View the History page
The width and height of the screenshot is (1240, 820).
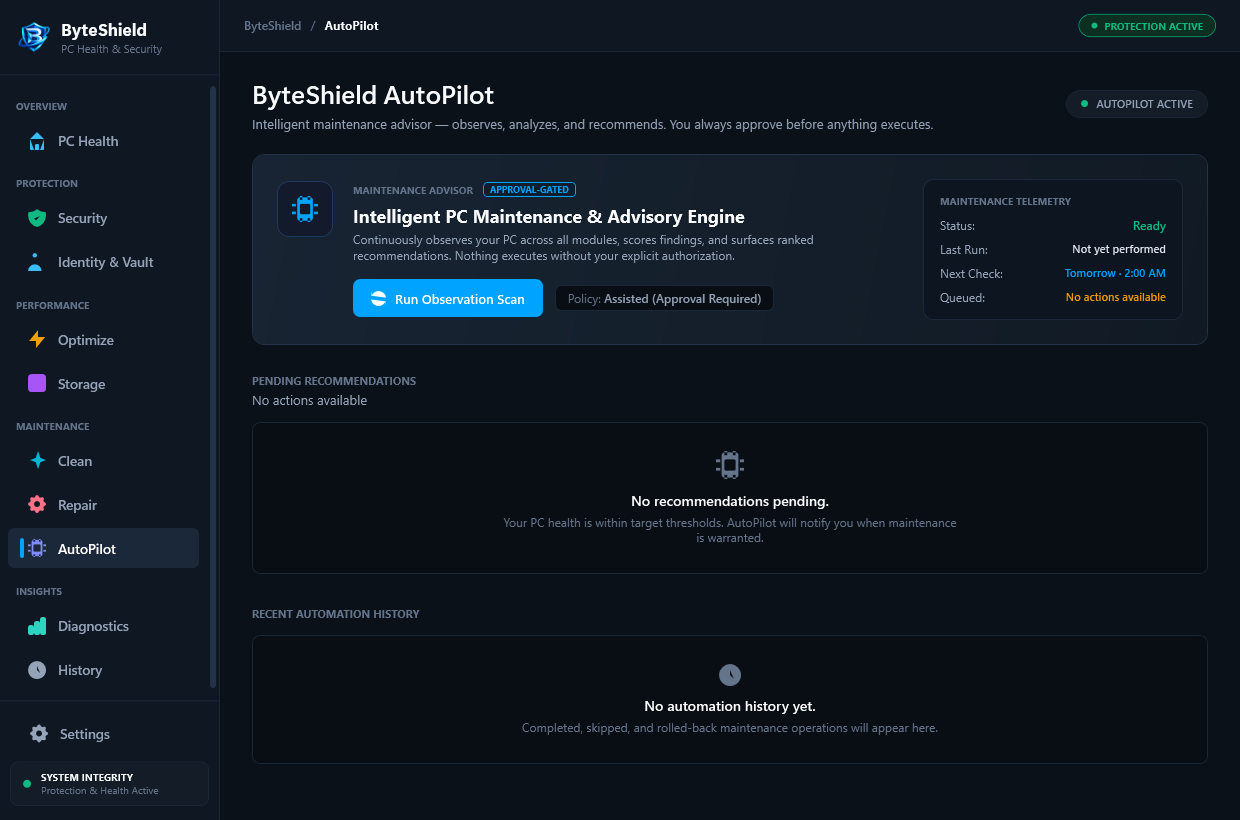[104, 670]
